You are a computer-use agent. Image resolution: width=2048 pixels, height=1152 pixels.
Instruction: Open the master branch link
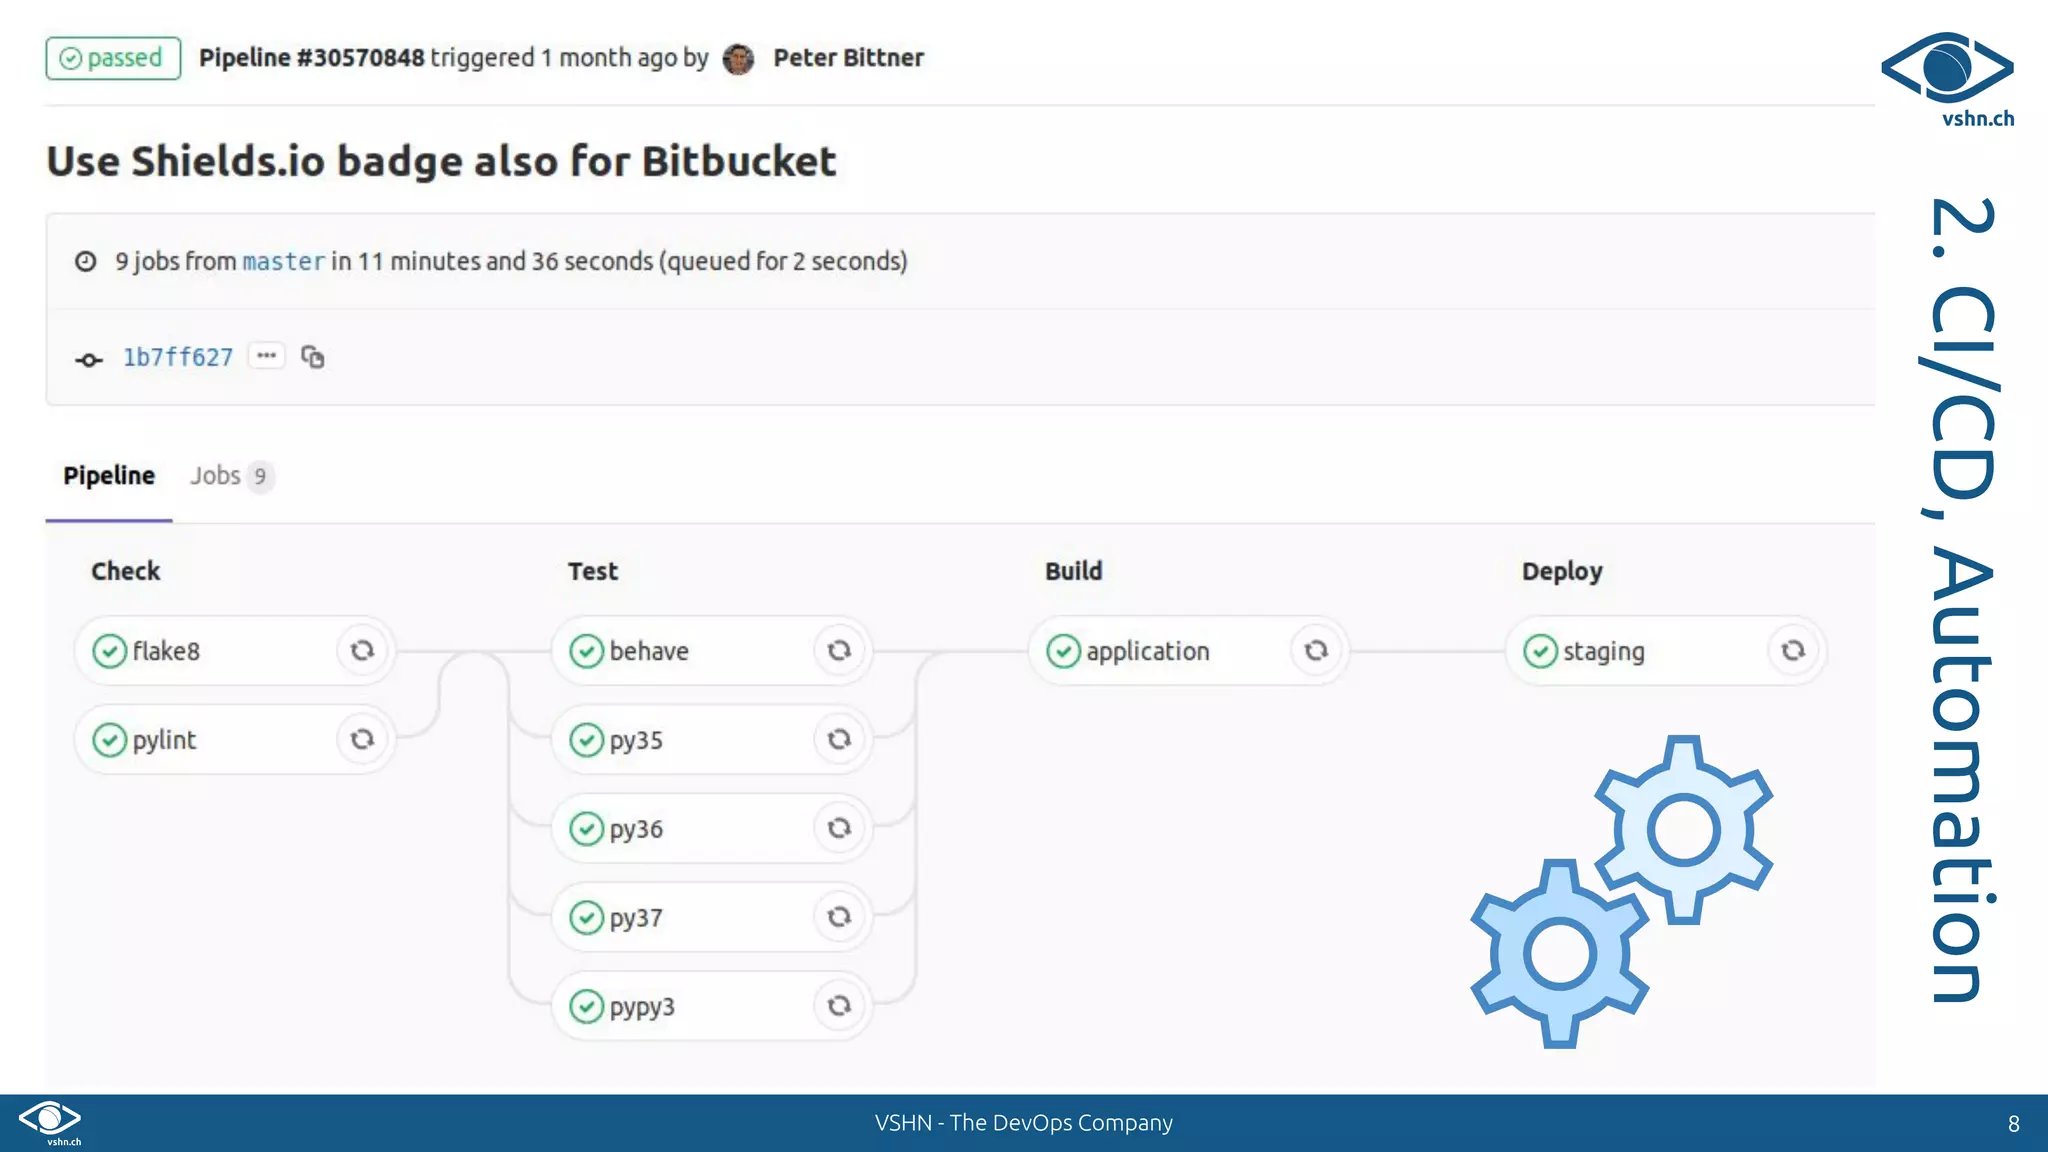click(283, 262)
